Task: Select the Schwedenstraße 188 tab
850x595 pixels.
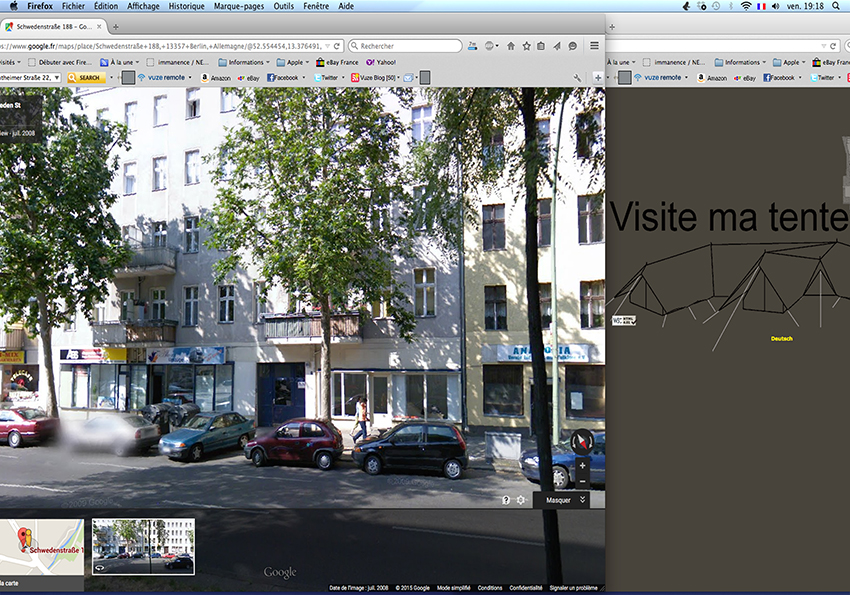Action: 53,26
